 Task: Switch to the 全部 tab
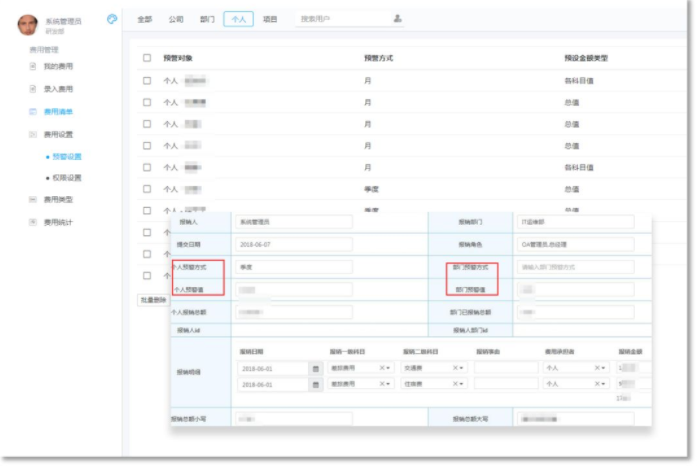[144, 19]
